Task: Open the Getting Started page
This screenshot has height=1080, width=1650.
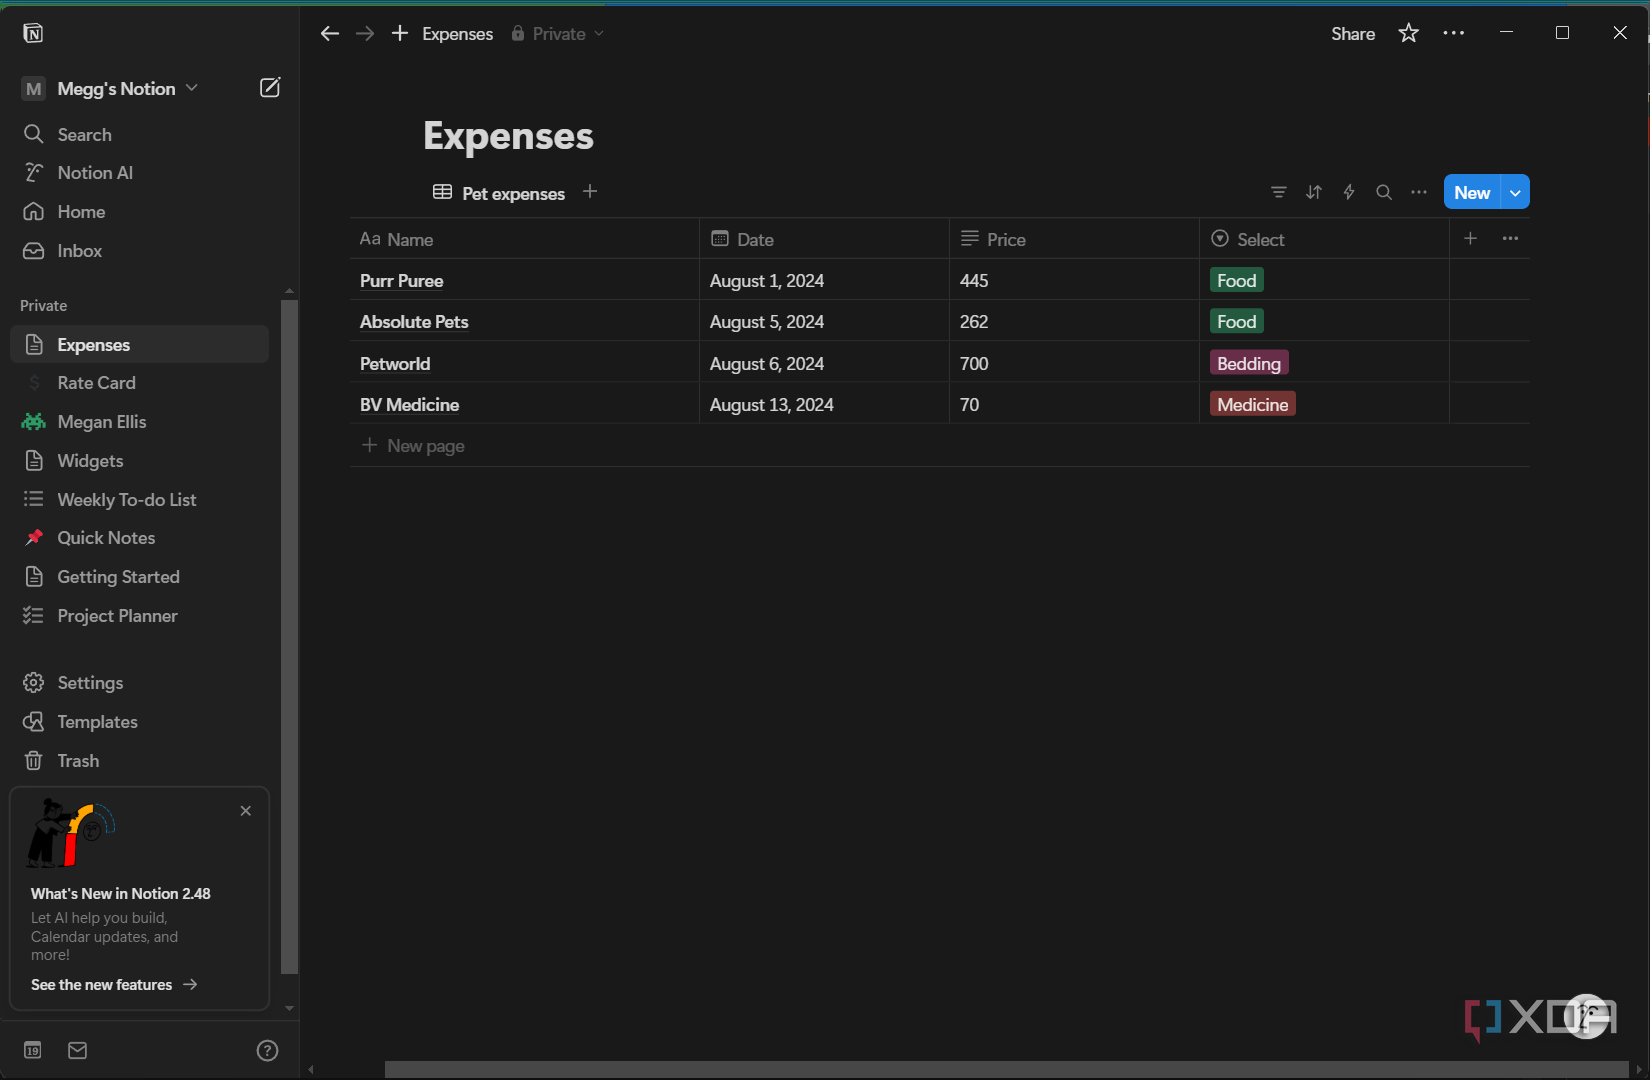Action: (140, 577)
